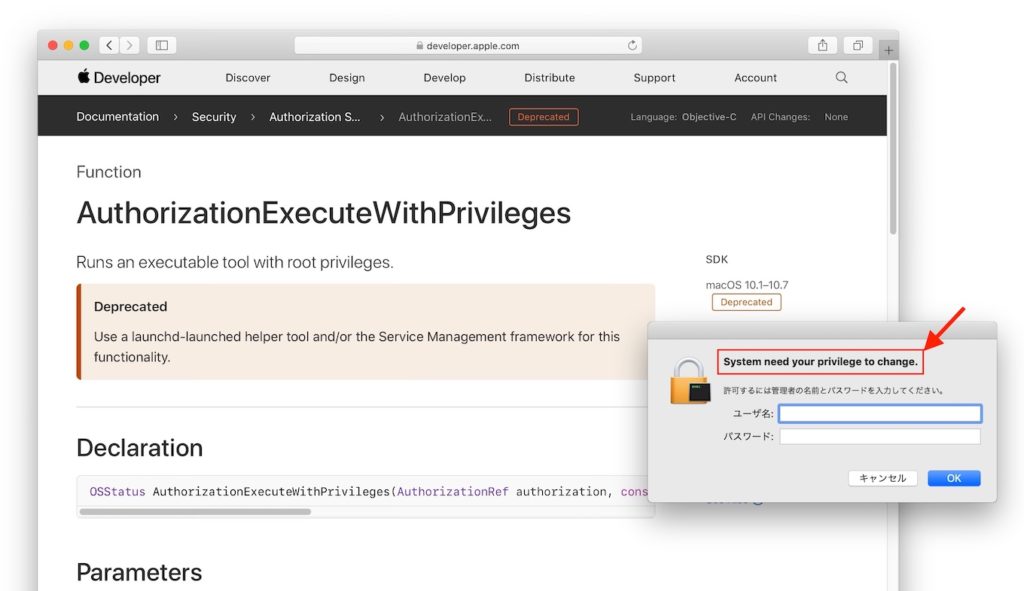The image size is (1024, 591).
Task: Toggle the Safari sidebar button
Action: click(x=161, y=45)
